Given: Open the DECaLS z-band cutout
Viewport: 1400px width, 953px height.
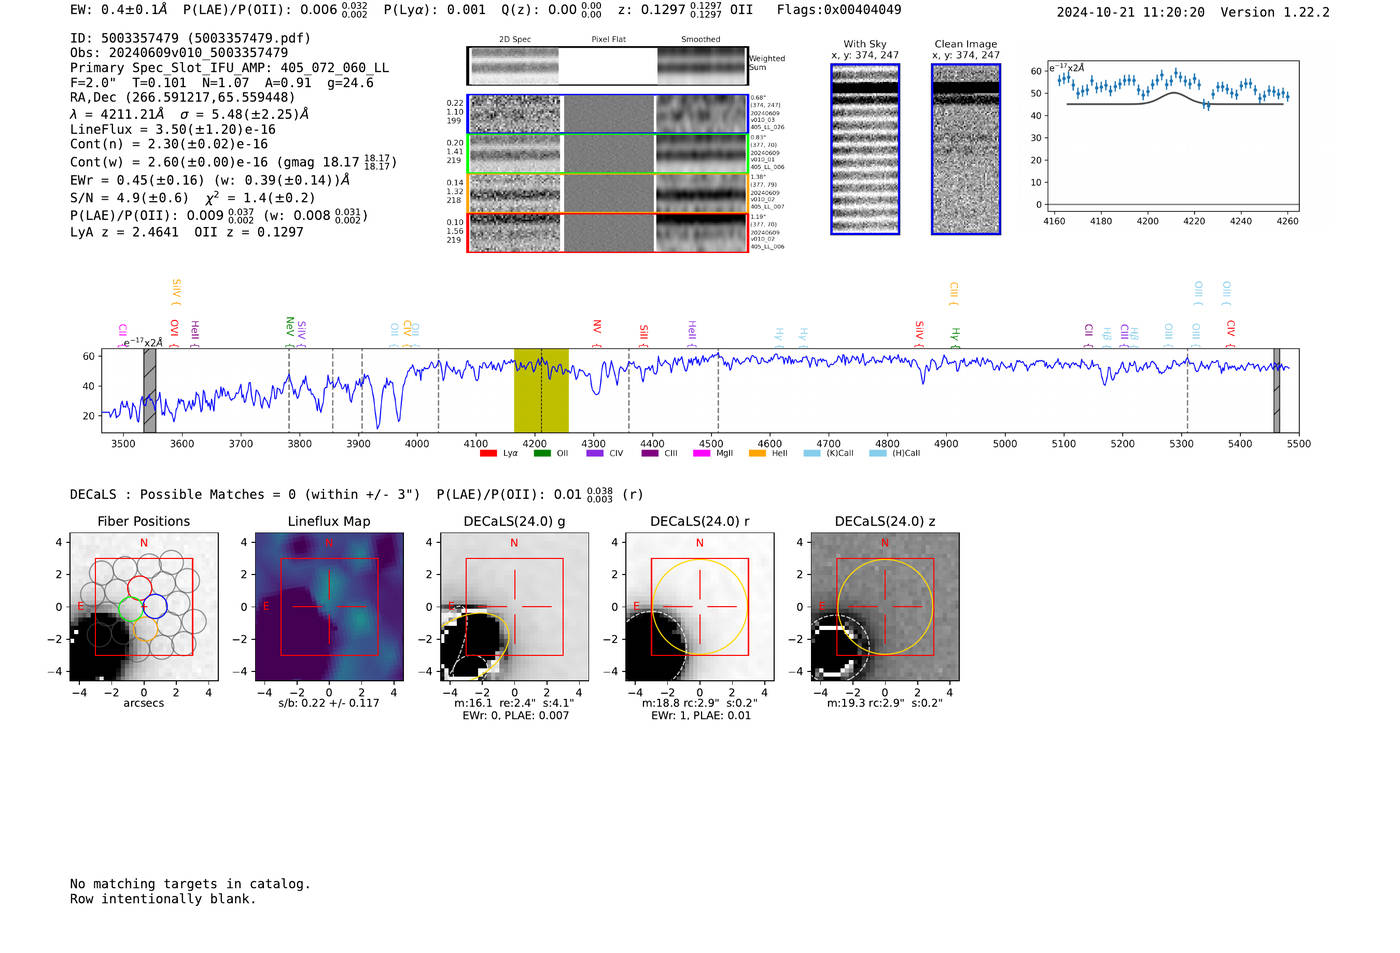Looking at the screenshot, I should pos(884,607).
